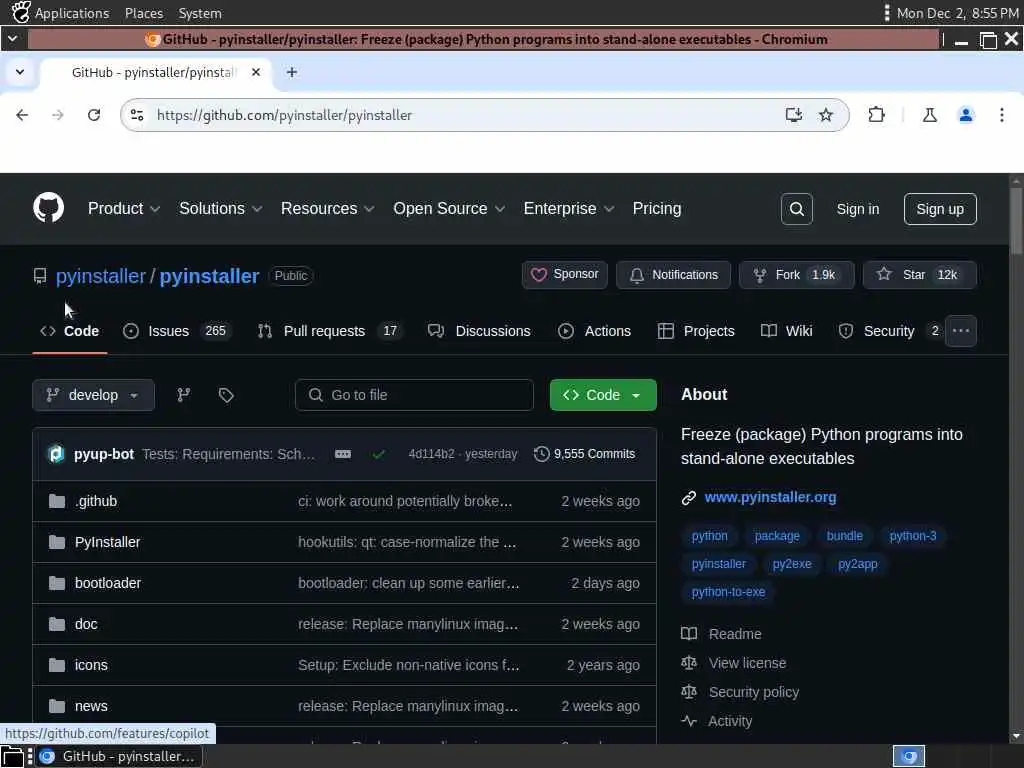Click the browser forward arrow
The width and height of the screenshot is (1024, 768).
click(58, 115)
